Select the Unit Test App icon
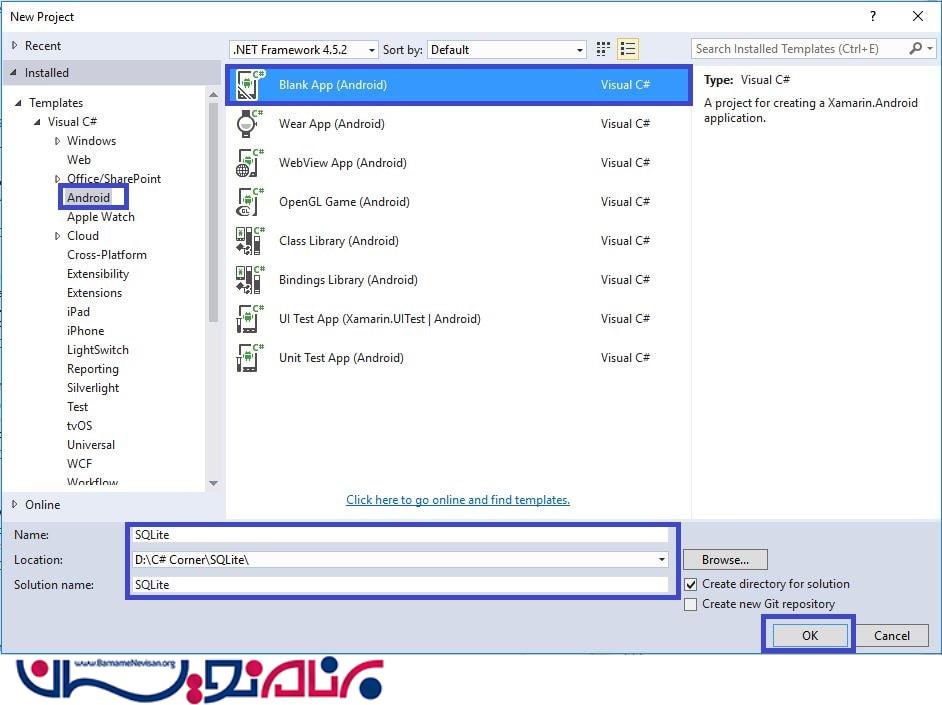The image size is (942, 705). [248, 358]
